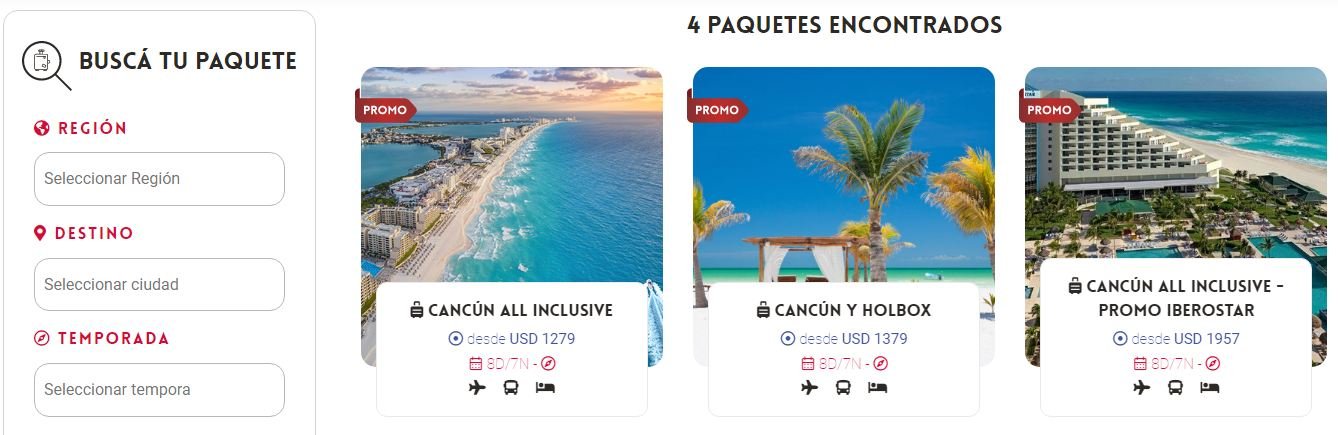Open the Seleccionar Región dropdown
This screenshot has width=1338, height=435.
tap(159, 179)
